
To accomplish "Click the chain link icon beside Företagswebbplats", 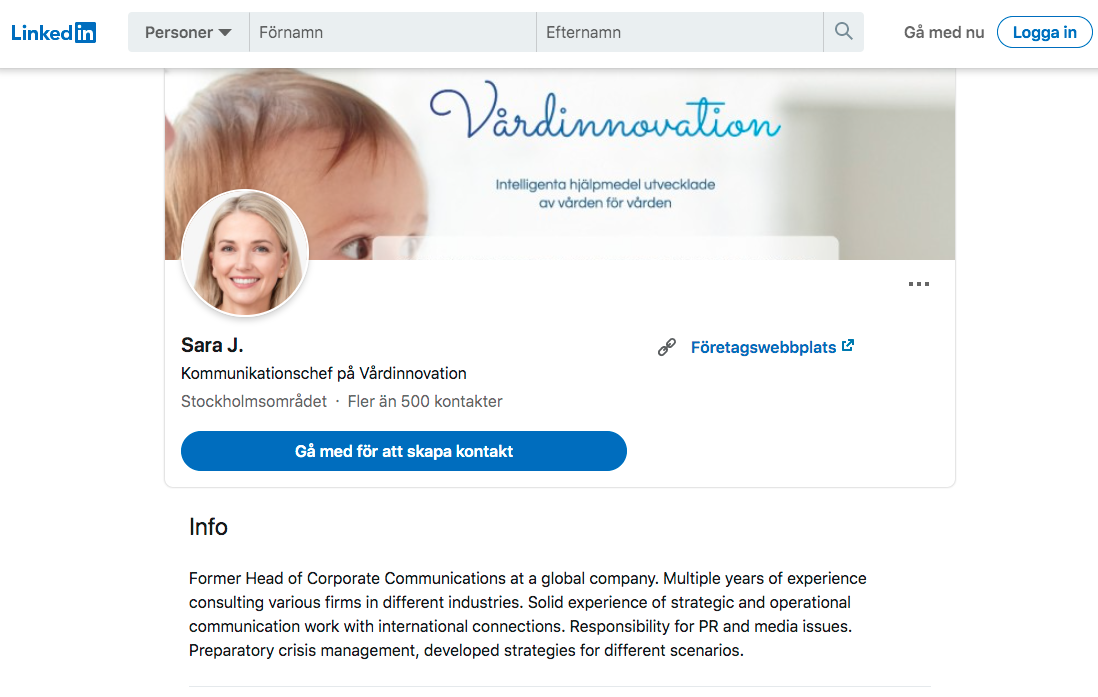I will click(667, 347).
